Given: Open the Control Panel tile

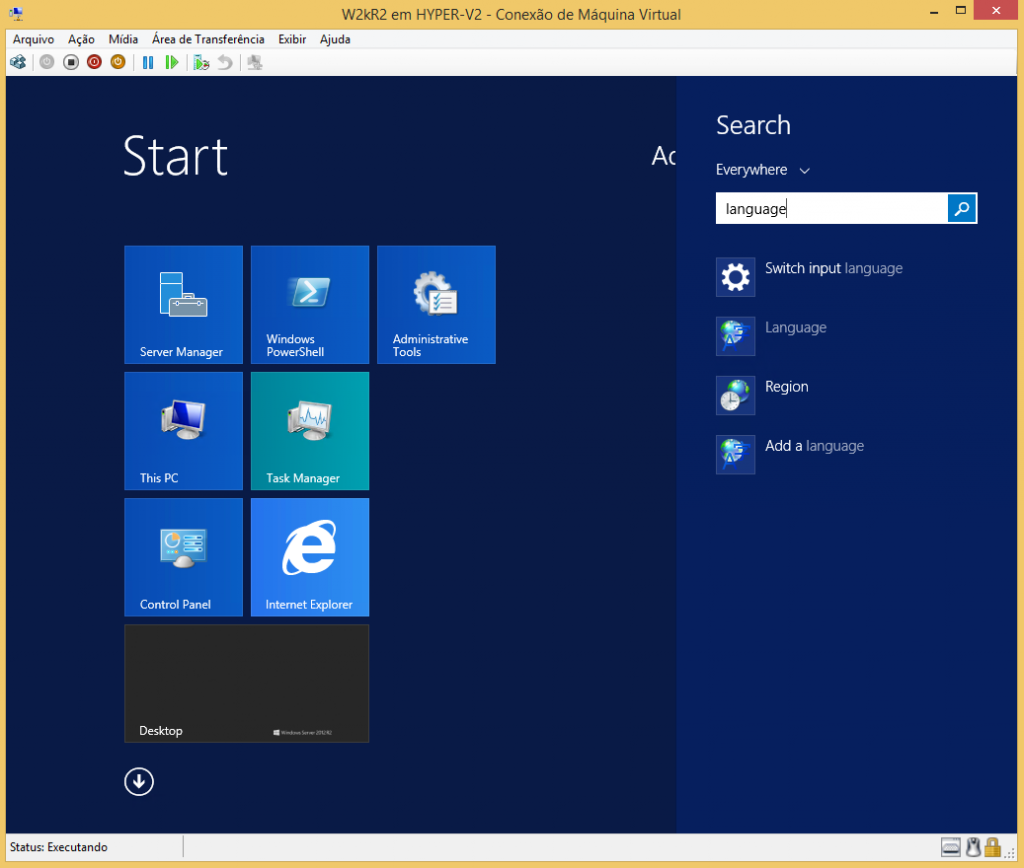Looking at the screenshot, I should coord(184,557).
